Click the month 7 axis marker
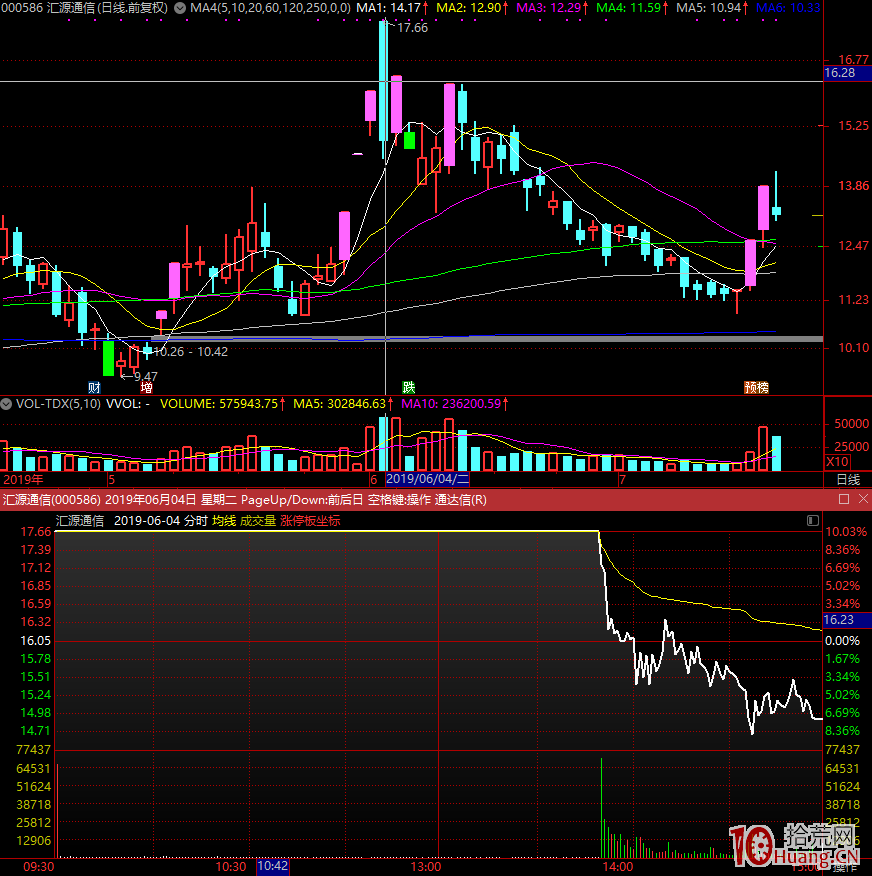The height and width of the screenshot is (876, 872). [622, 479]
